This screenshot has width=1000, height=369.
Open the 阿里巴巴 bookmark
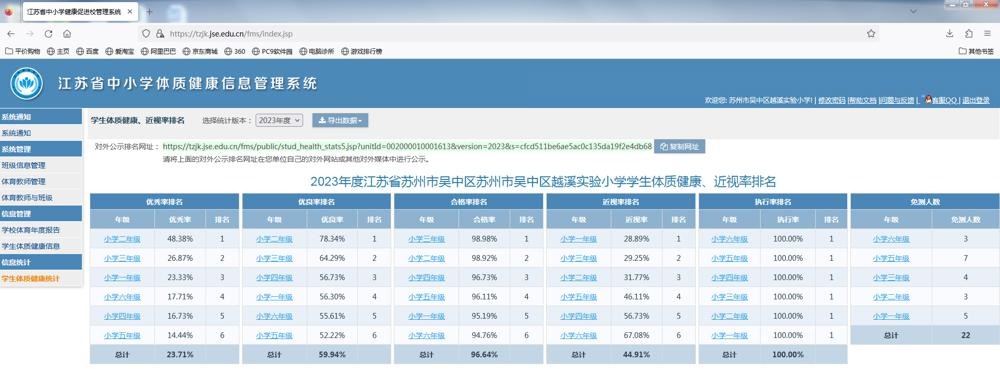(158, 51)
